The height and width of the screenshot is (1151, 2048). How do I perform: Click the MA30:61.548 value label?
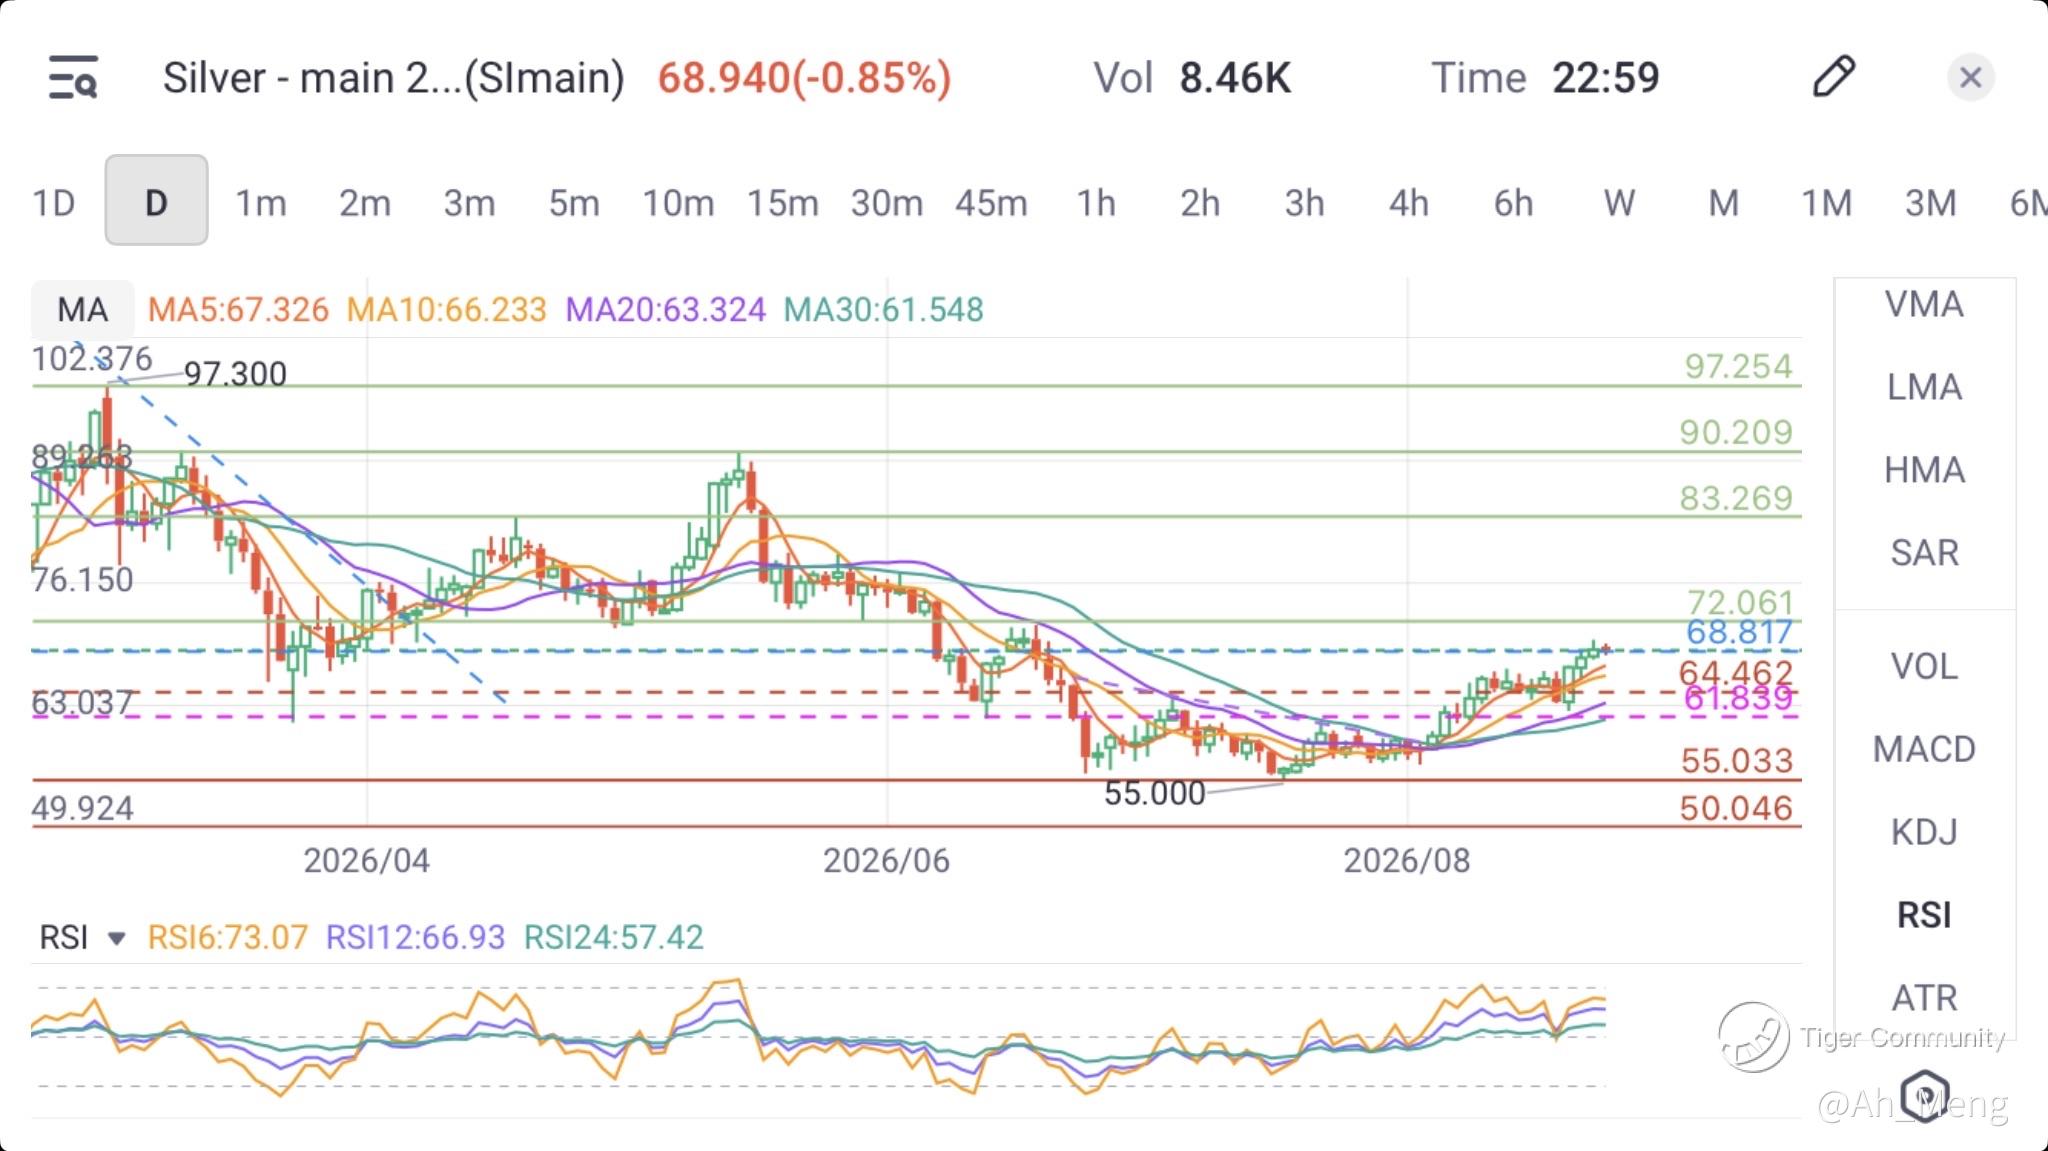coord(883,310)
